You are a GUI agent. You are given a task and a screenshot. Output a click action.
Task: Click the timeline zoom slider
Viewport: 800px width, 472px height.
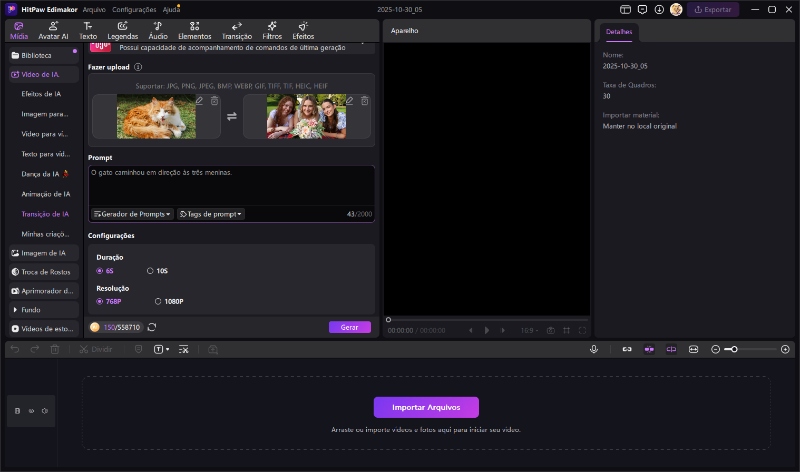click(x=751, y=350)
